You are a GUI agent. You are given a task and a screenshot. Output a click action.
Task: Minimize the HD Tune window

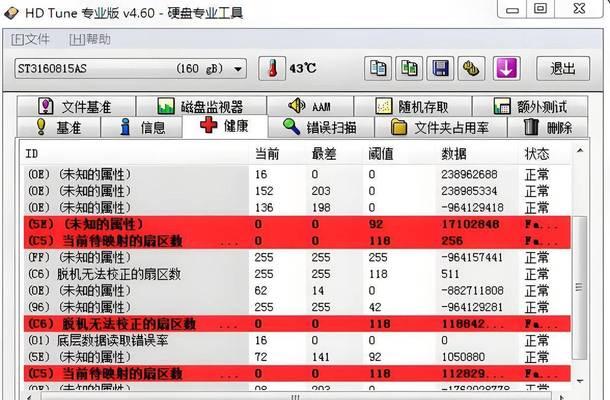pos(512,9)
